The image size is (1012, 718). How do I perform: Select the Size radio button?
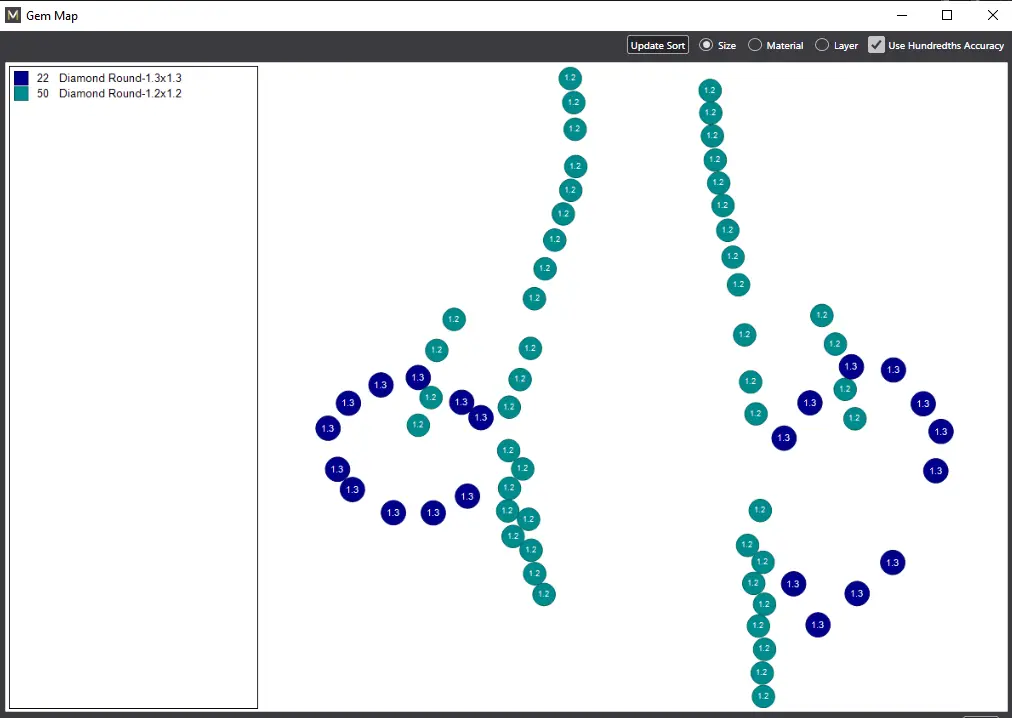tap(706, 45)
